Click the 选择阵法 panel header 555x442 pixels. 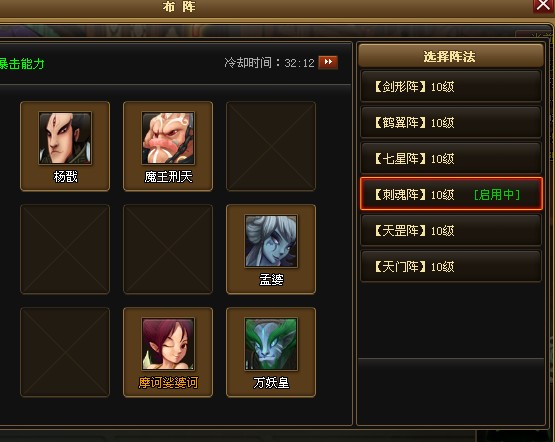[x=451, y=56]
